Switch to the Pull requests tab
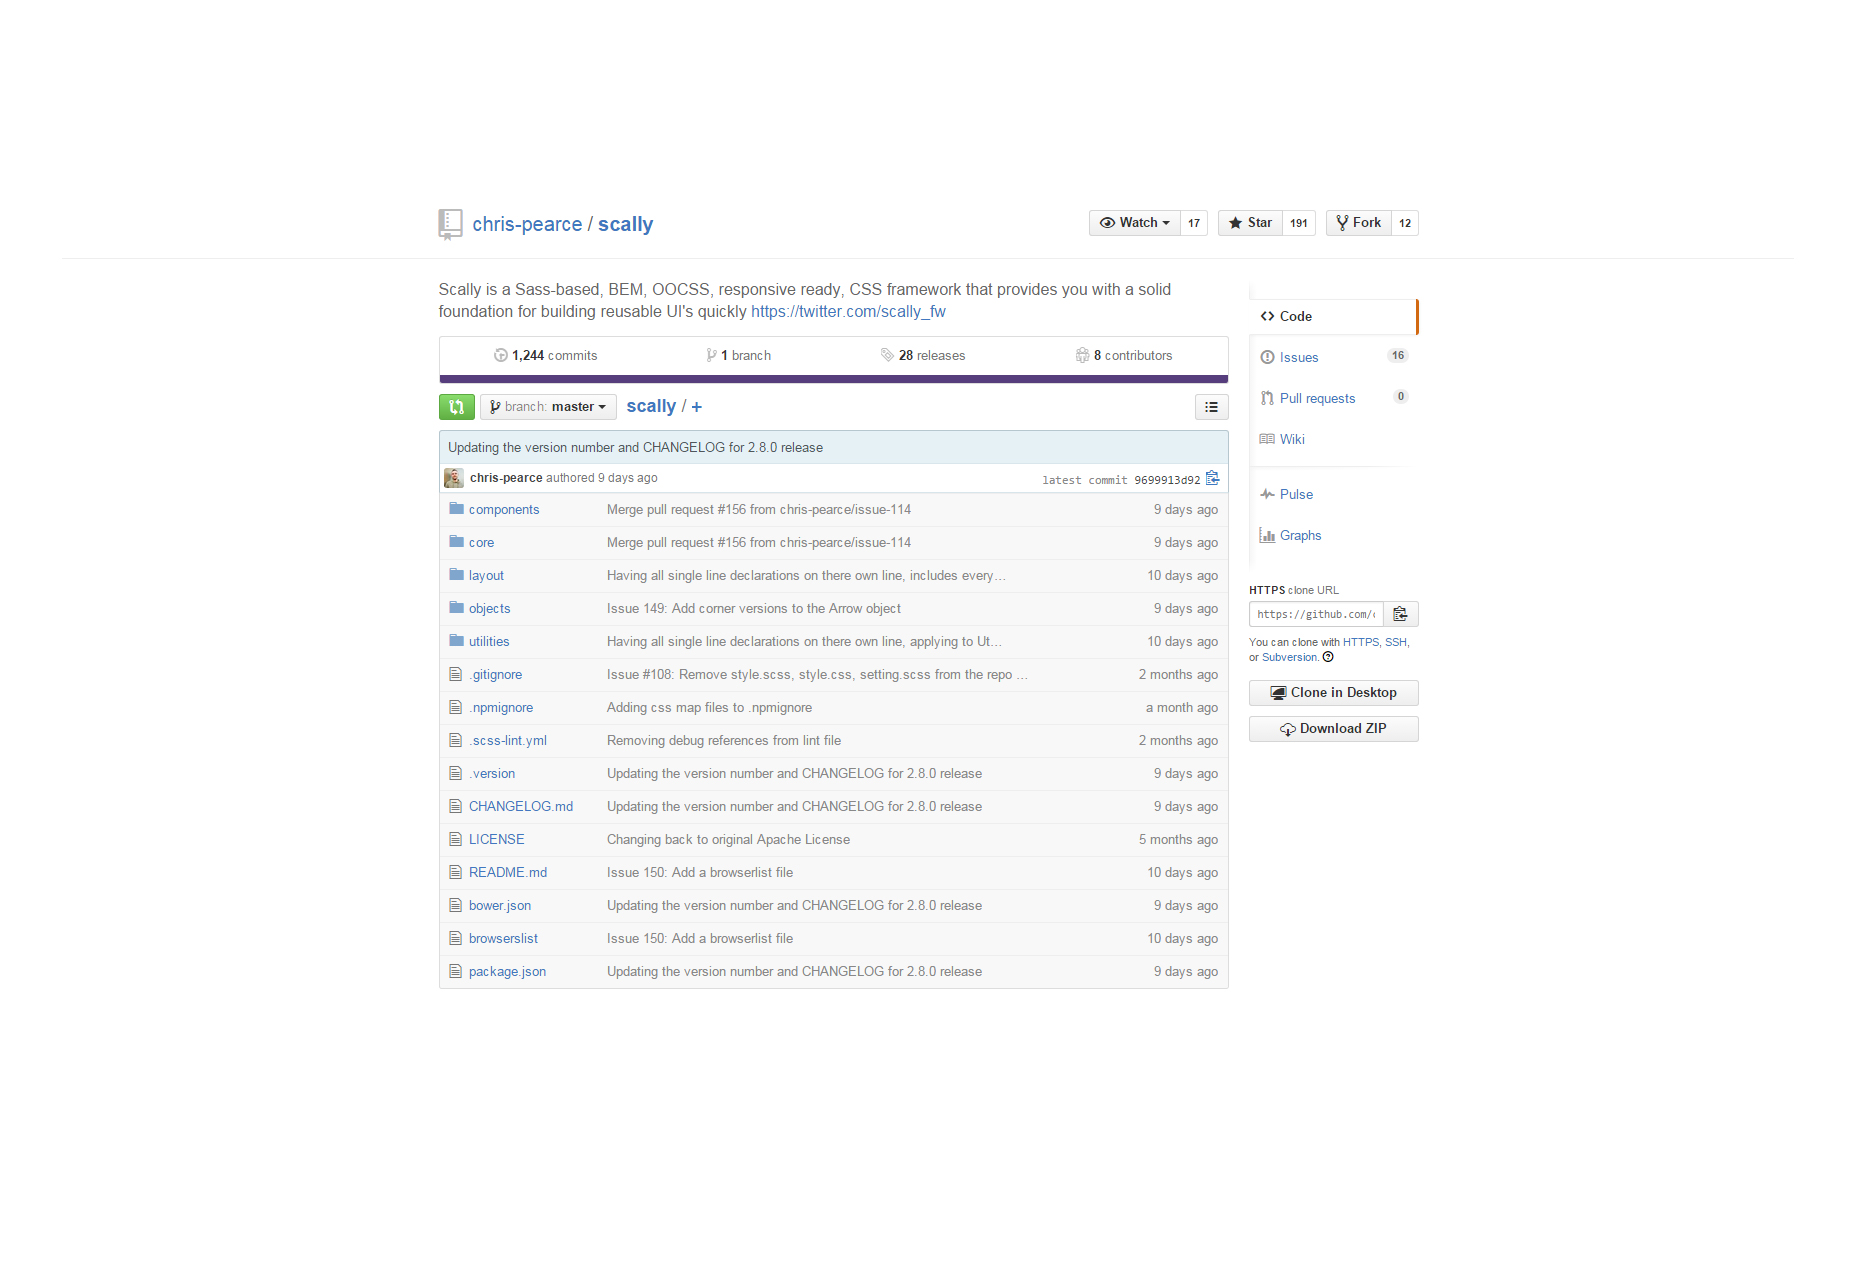This screenshot has height=1280, width=1856. 1317,399
